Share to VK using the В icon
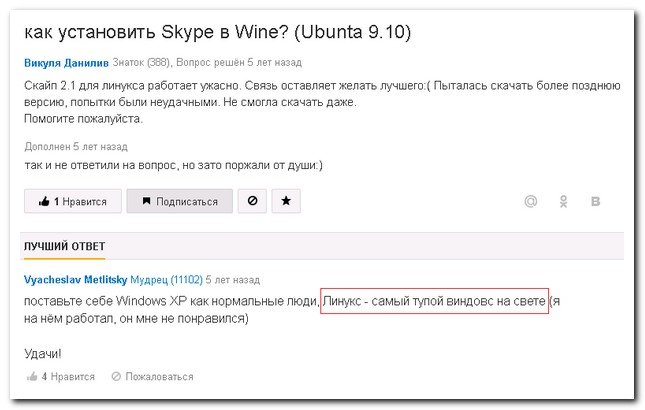Image resolution: width=645 pixels, height=410 pixels. coord(597,202)
